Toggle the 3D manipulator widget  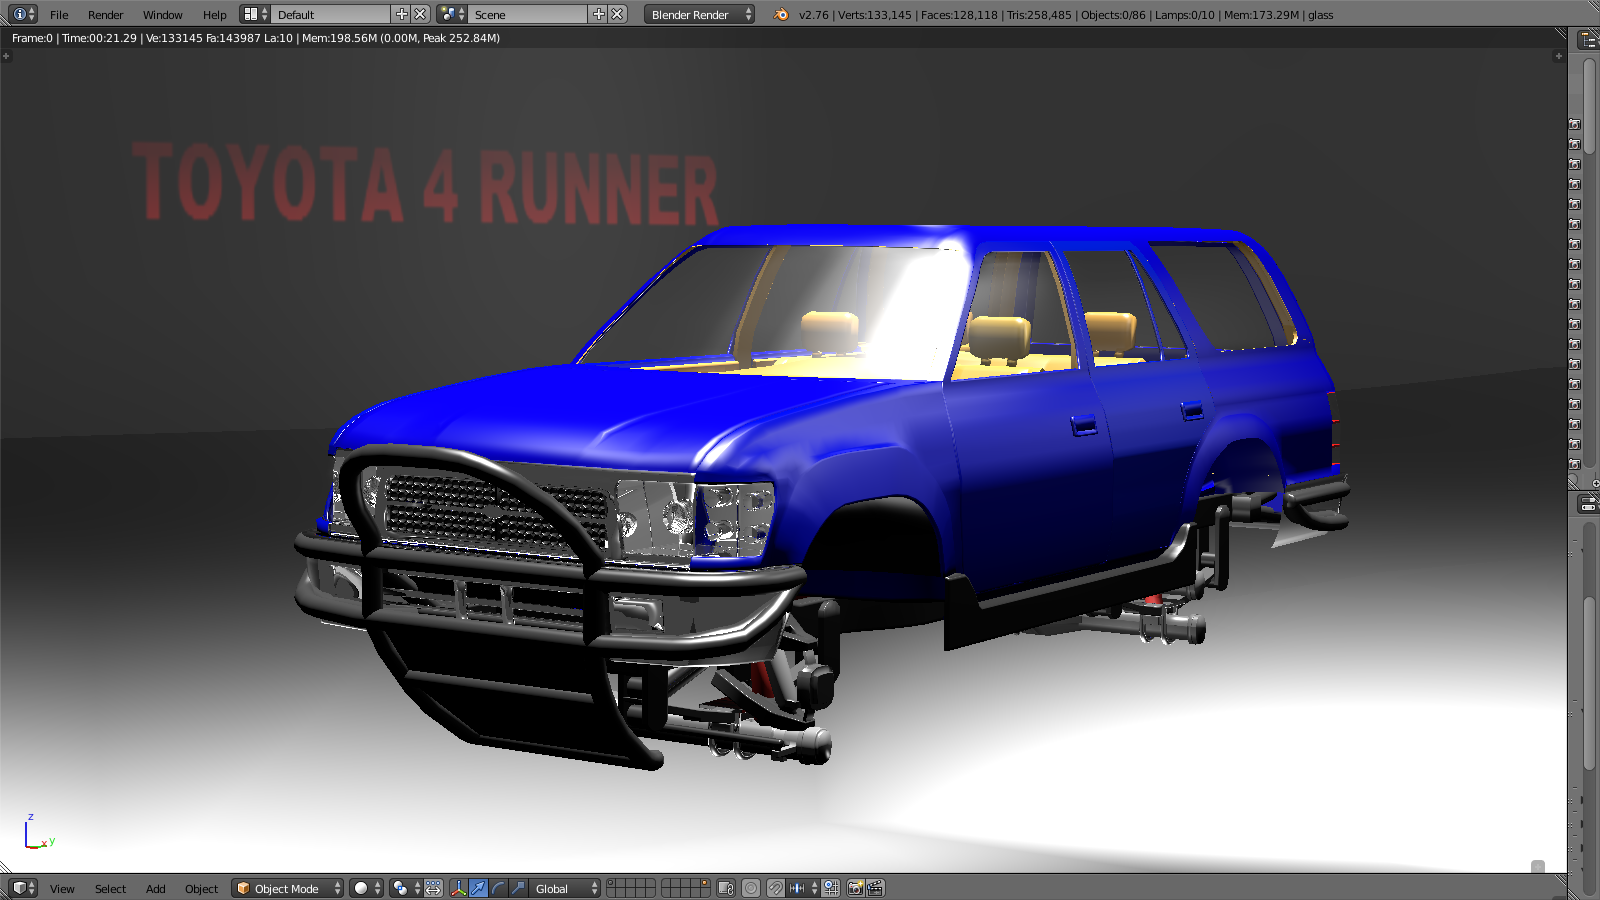[458, 888]
